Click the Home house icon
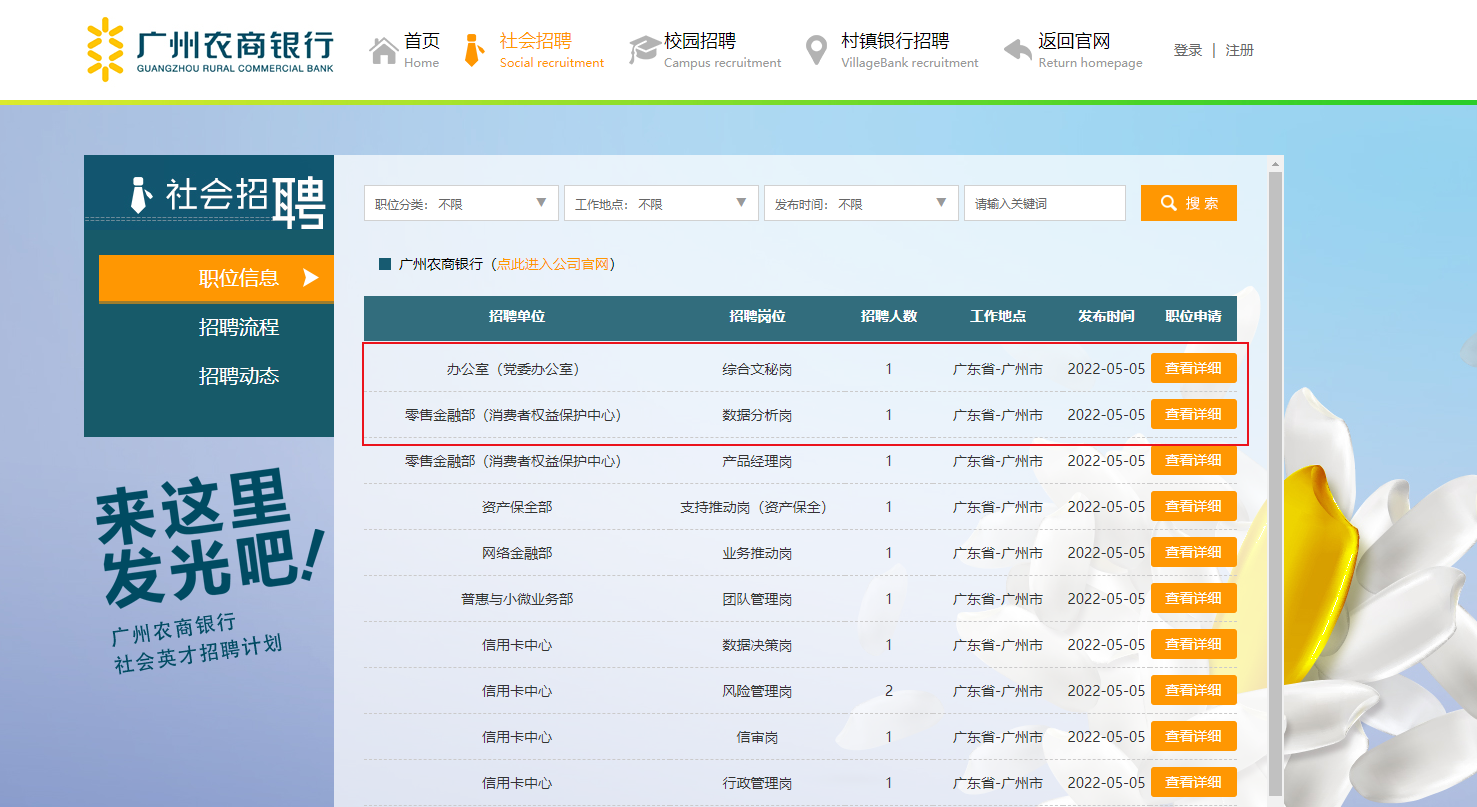This screenshot has height=807, width=1477. pyautogui.click(x=384, y=50)
